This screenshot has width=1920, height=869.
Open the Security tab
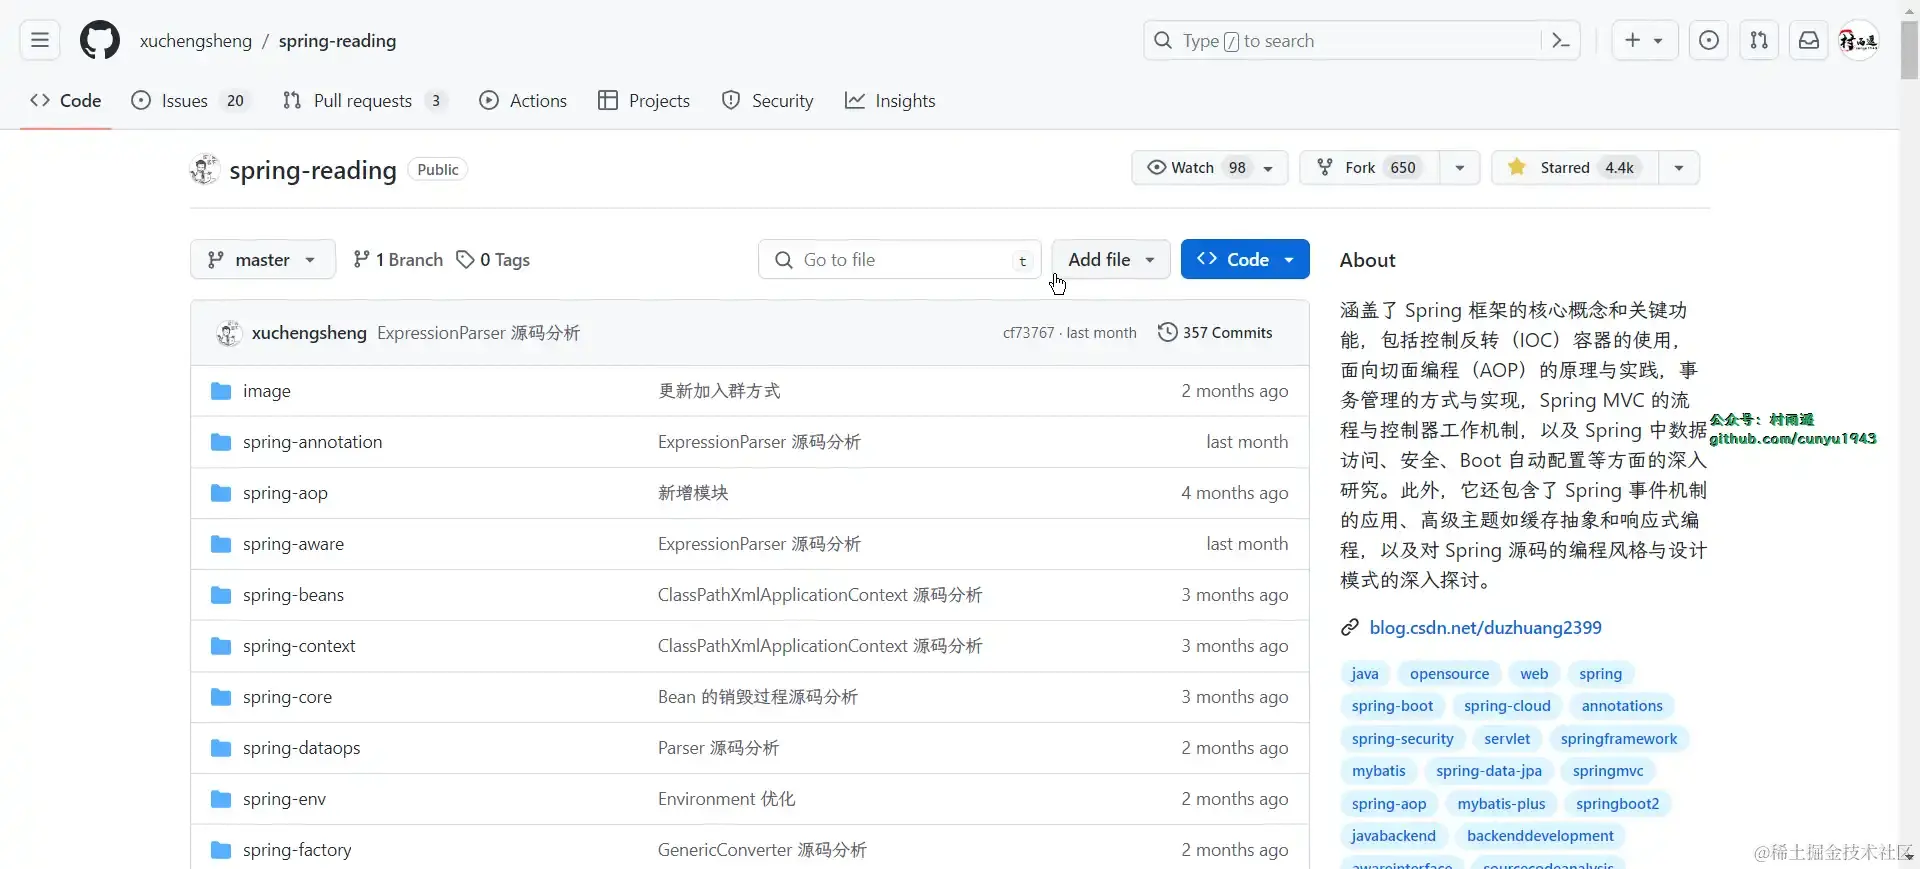pyautogui.click(x=768, y=100)
